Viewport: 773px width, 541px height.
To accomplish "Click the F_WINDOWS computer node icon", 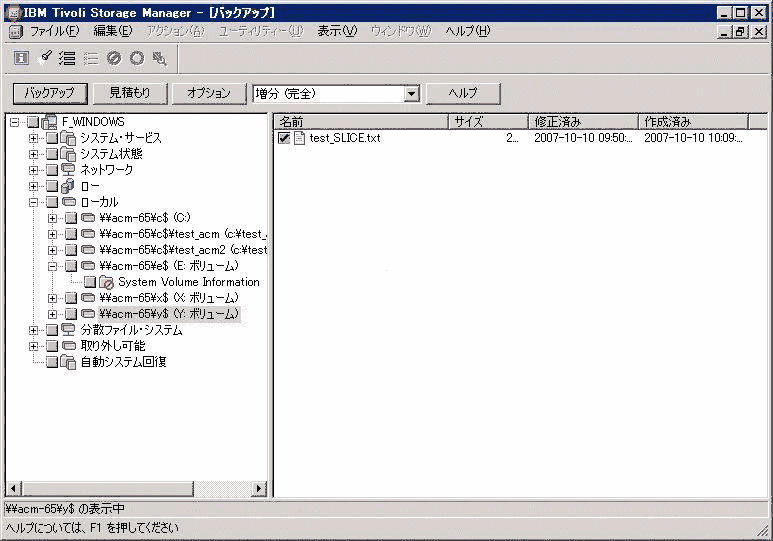I will pos(50,122).
